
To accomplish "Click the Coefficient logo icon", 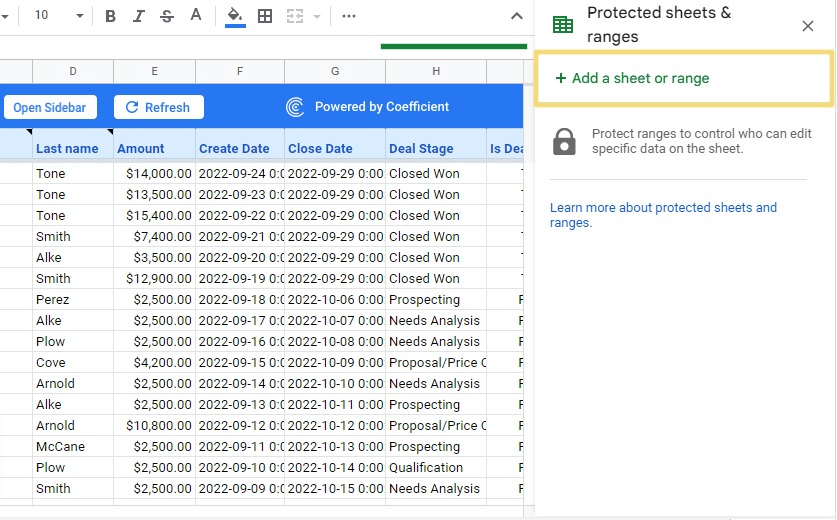I will (x=295, y=107).
